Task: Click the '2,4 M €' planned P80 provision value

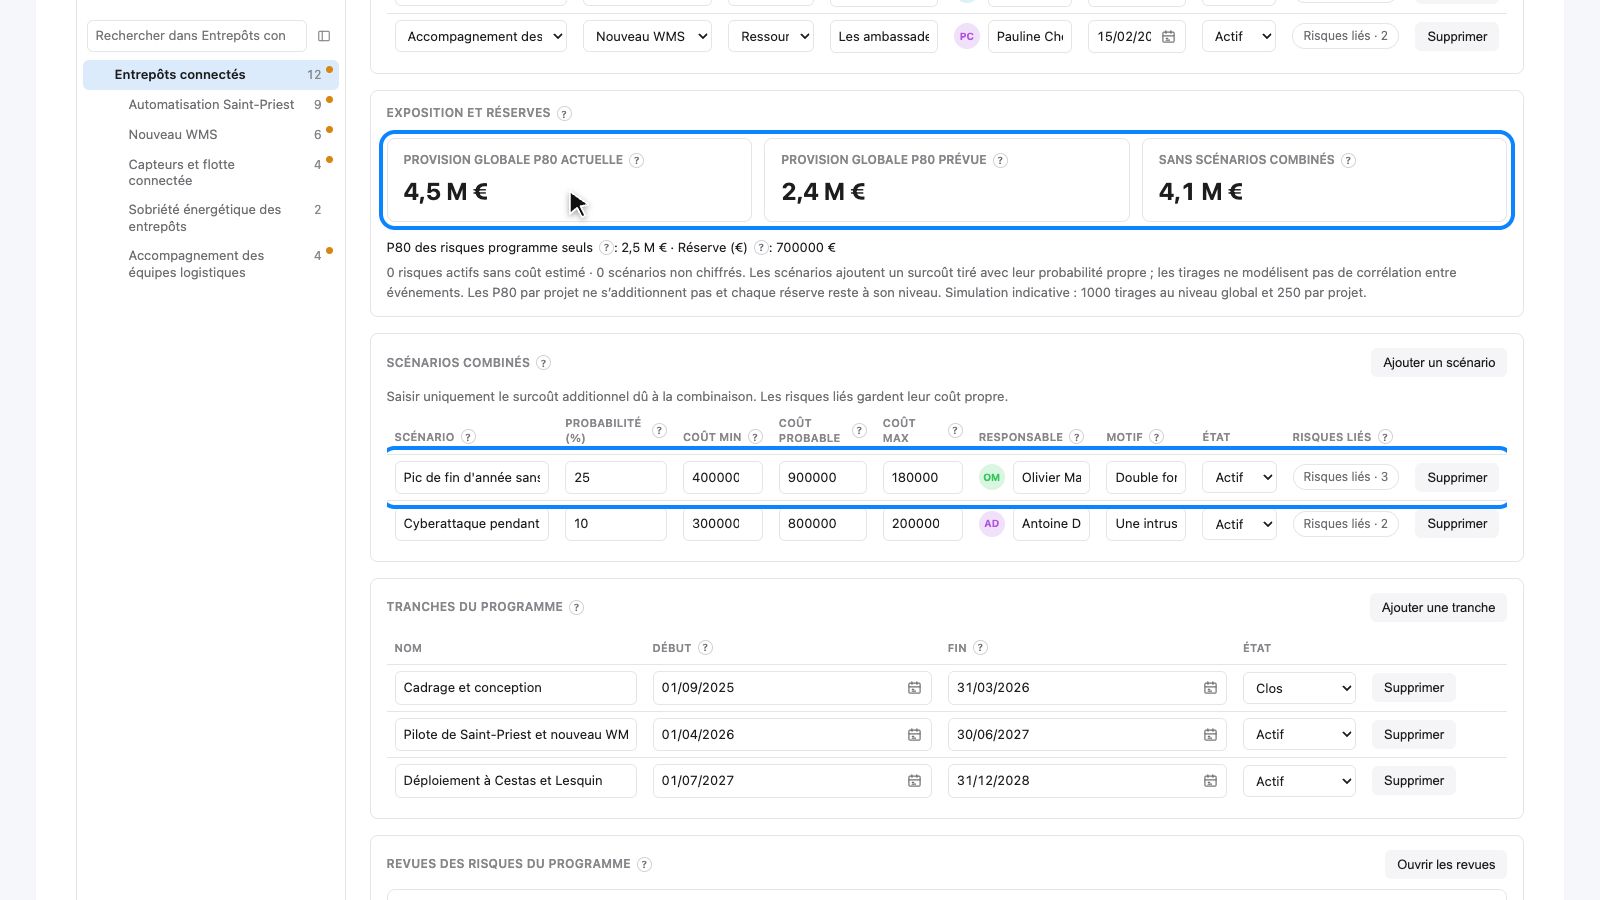Action: [823, 192]
